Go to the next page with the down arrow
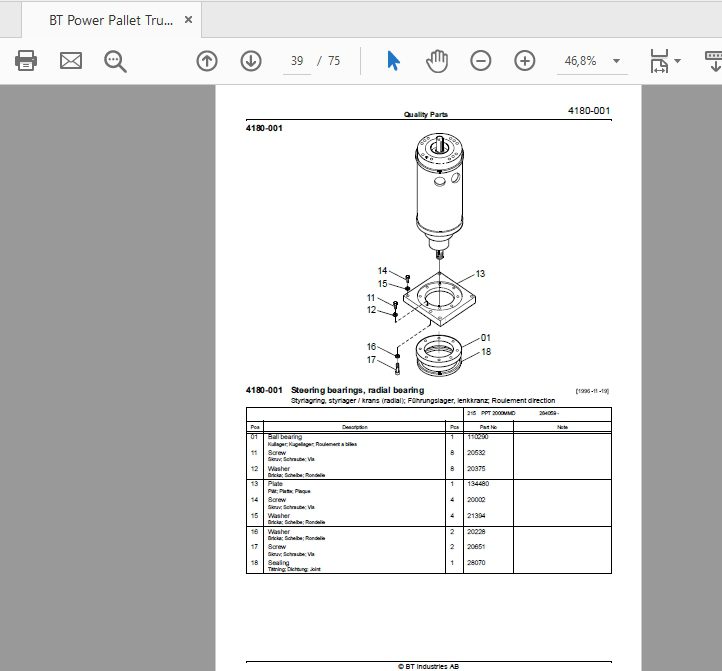This screenshot has width=722, height=671. coord(251,61)
